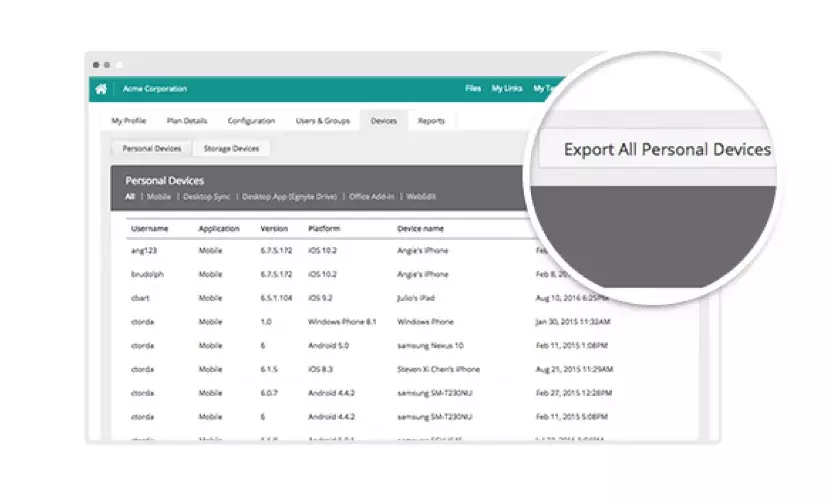This screenshot has height=500, width=832.
Task: Click device name Julio's iPad
Action: [x=415, y=298]
